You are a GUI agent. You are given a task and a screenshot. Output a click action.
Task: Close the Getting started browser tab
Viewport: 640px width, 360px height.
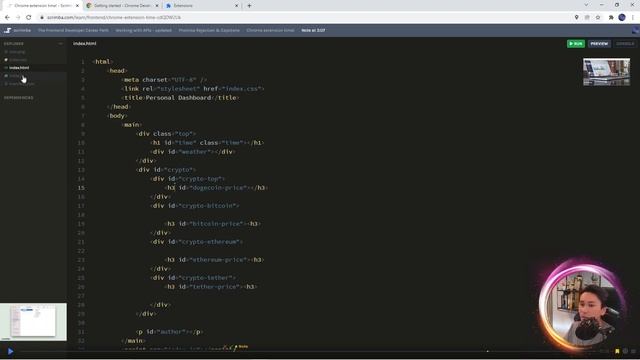[x=157, y=6]
